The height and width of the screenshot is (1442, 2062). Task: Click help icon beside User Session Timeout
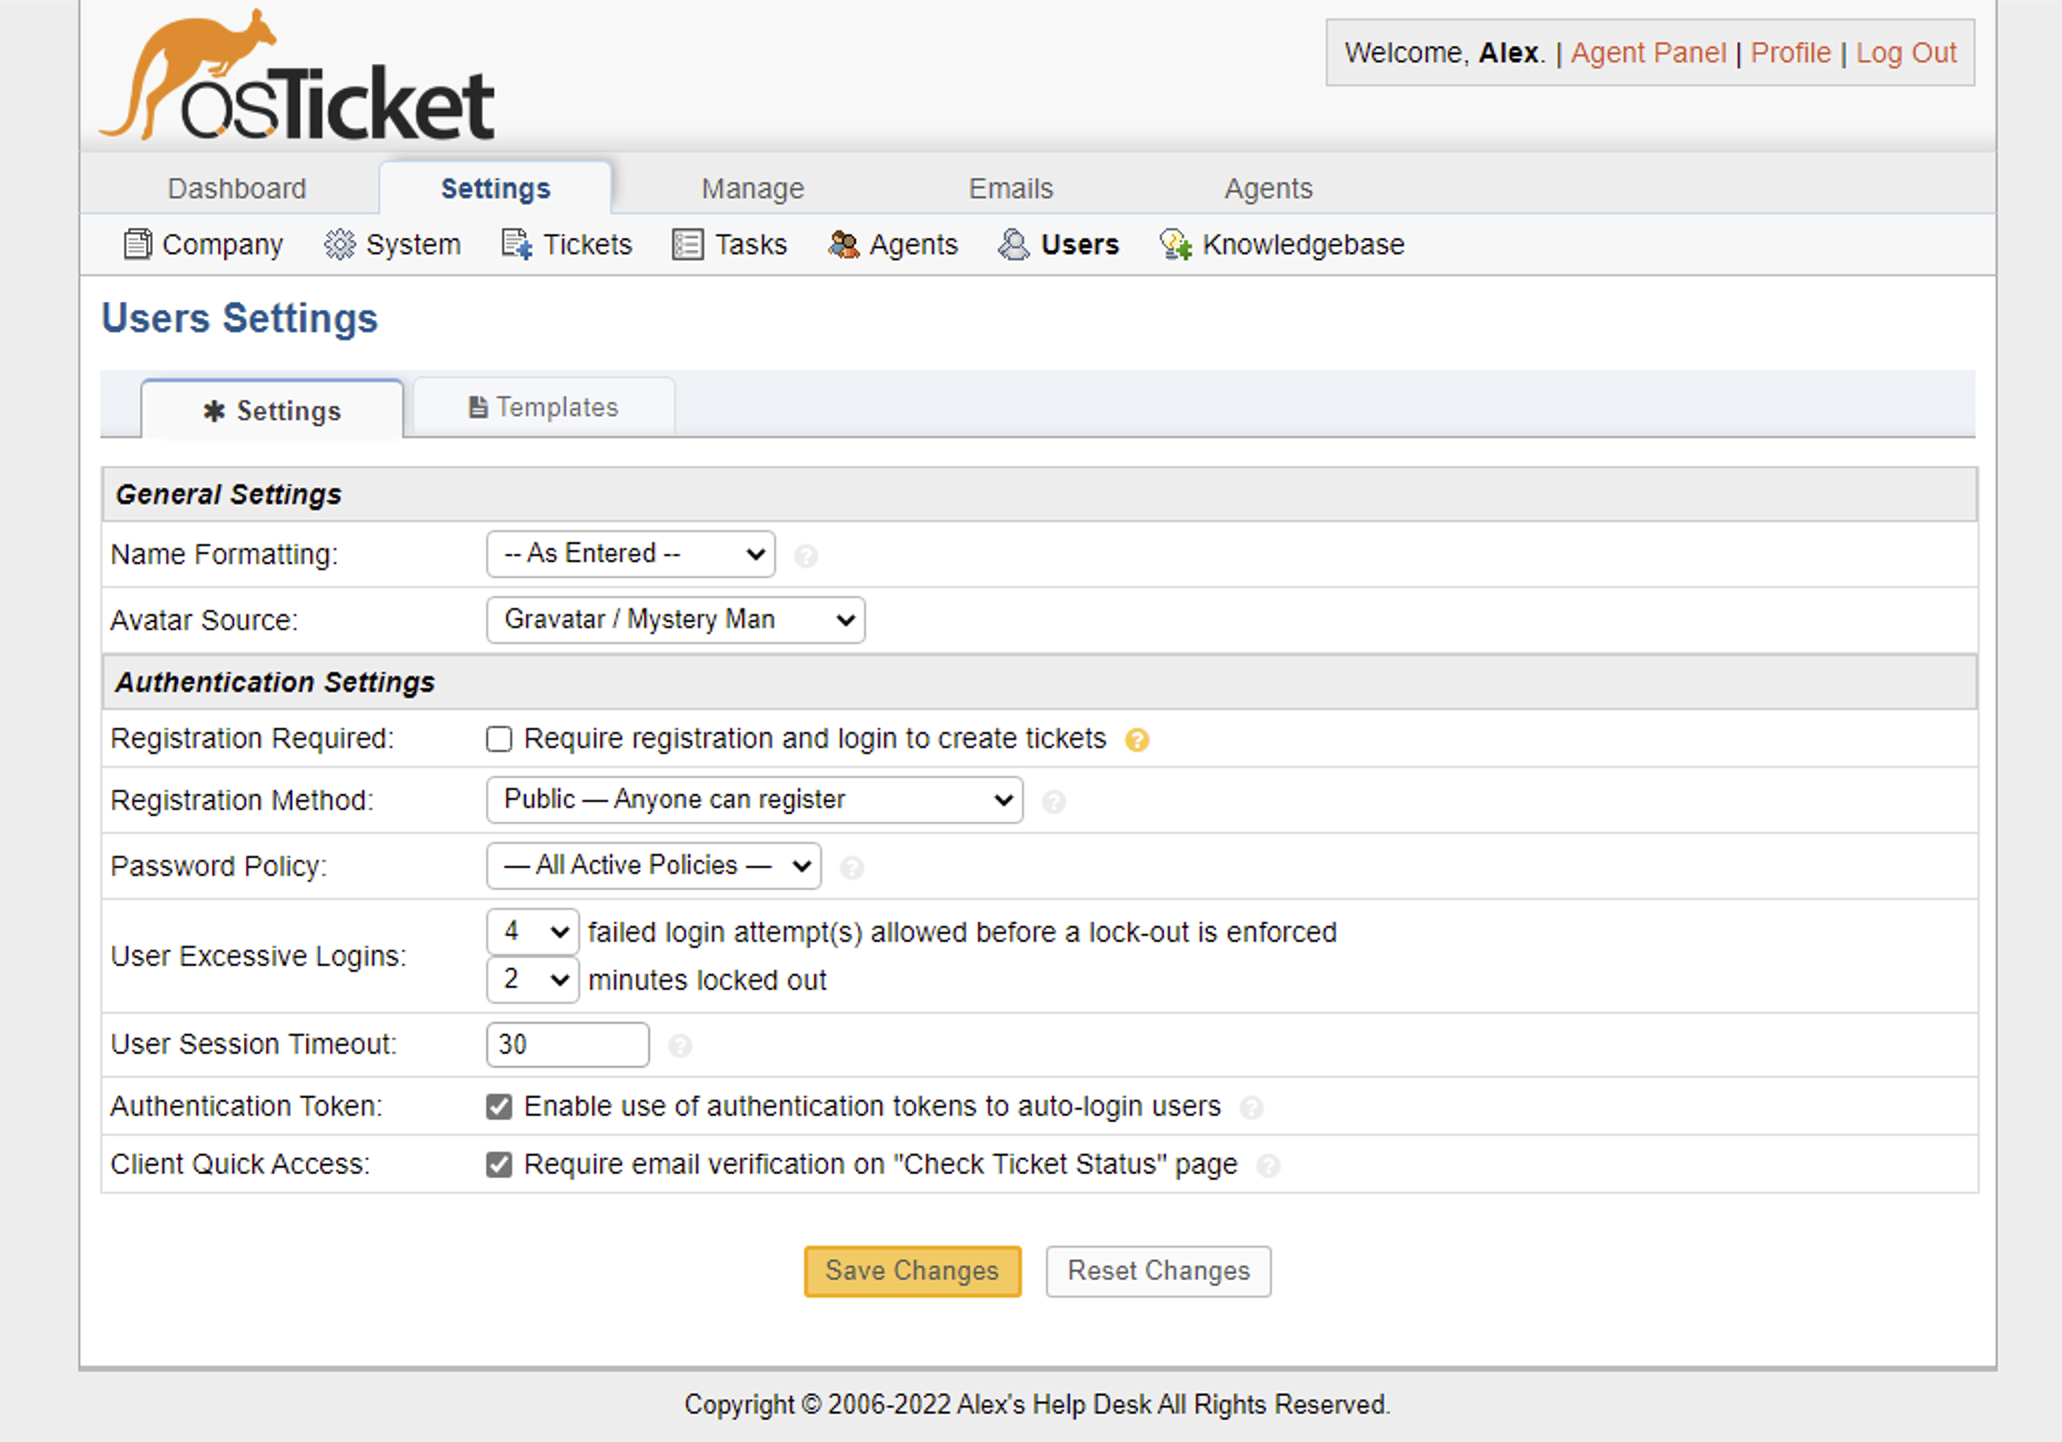680,1046
